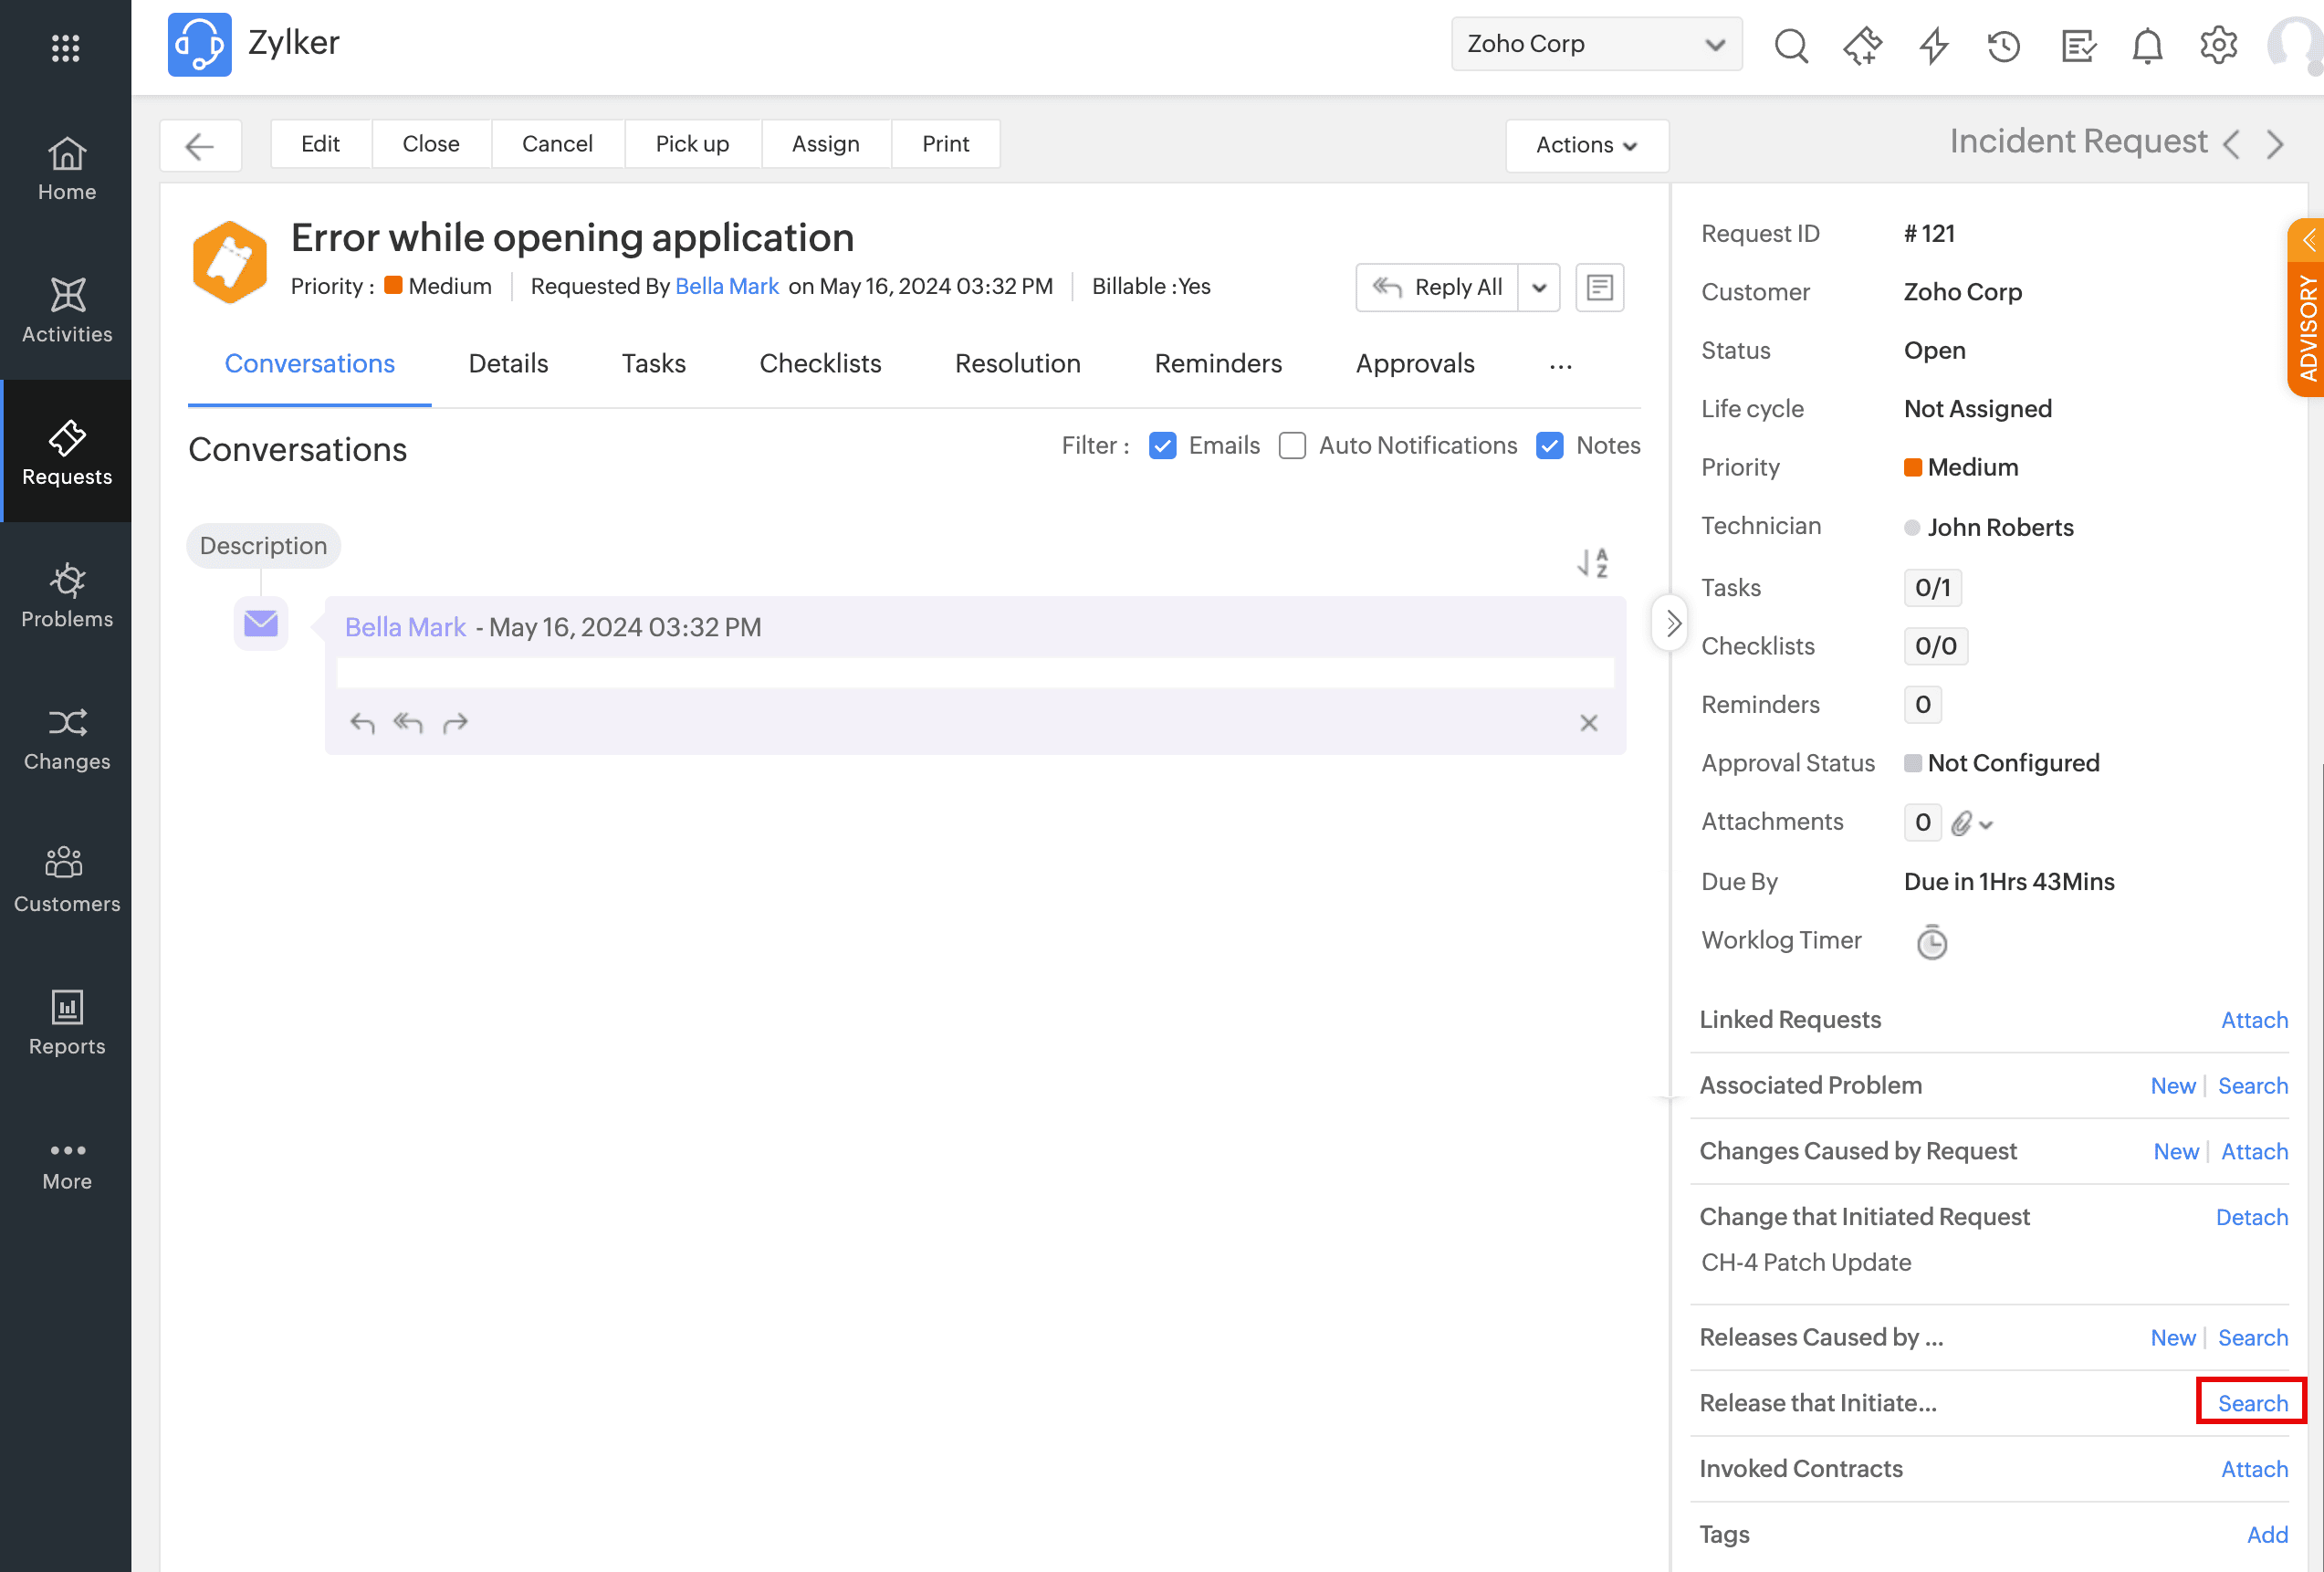2324x1572 pixels.
Task: Click the notifications bell icon
Action: (x=2147, y=45)
